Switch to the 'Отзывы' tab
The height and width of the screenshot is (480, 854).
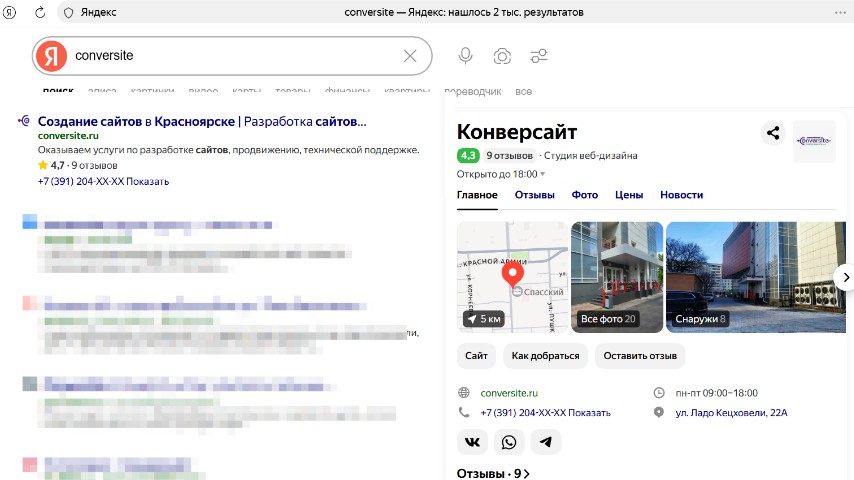pyautogui.click(x=534, y=195)
